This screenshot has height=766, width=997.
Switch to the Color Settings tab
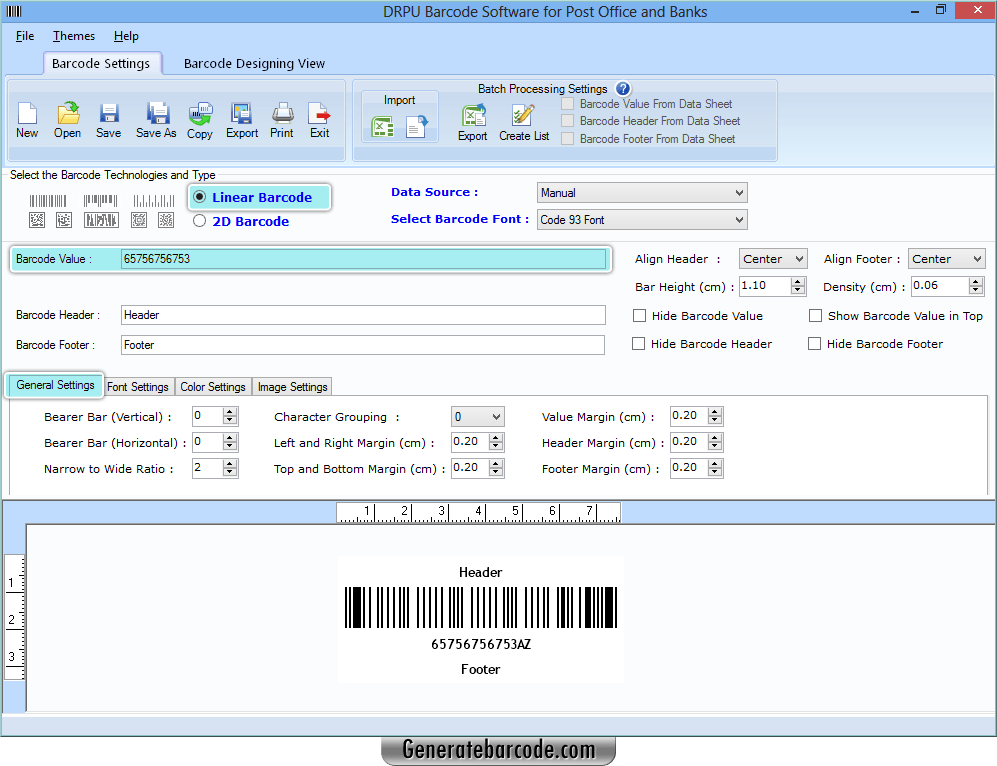coord(213,386)
